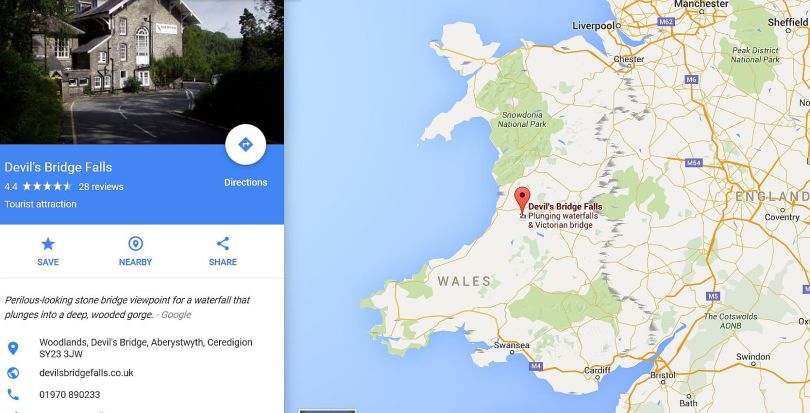Click the red Devil's Bridge Falls map pin
Image resolution: width=810 pixels, height=413 pixels.
coord(522,201)
